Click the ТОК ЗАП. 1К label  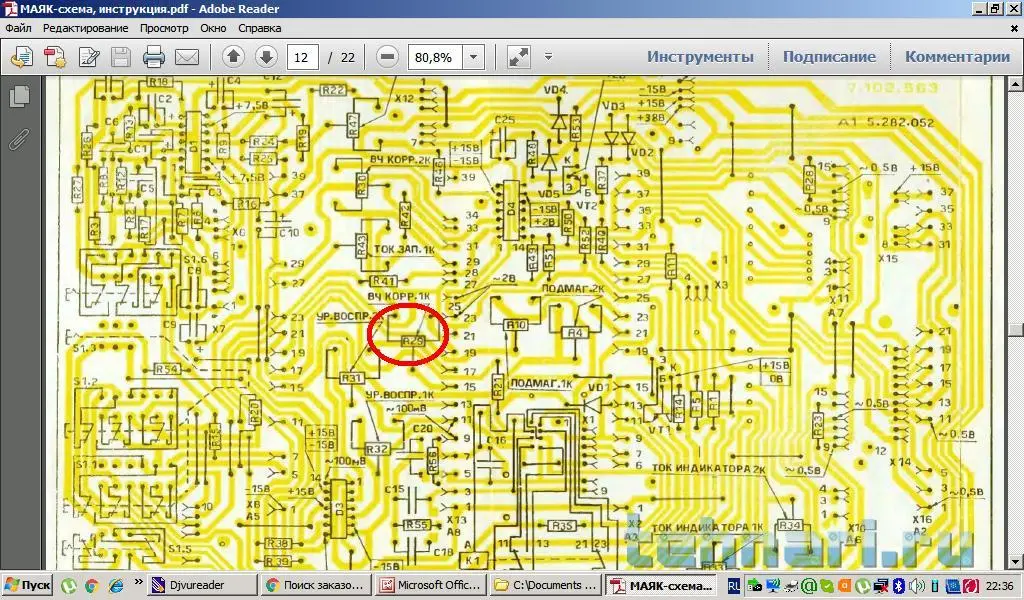coord(404,249)
